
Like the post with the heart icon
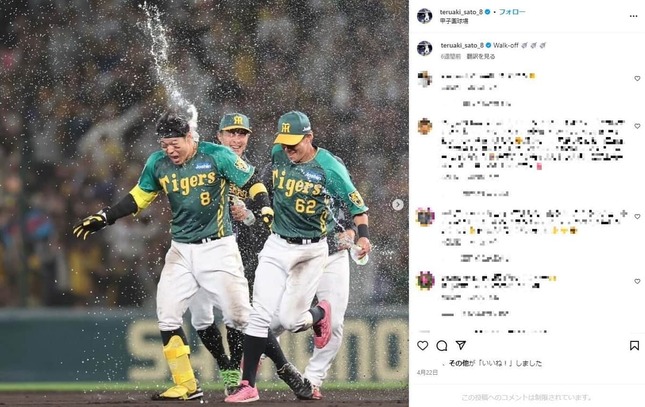(422, 345)
